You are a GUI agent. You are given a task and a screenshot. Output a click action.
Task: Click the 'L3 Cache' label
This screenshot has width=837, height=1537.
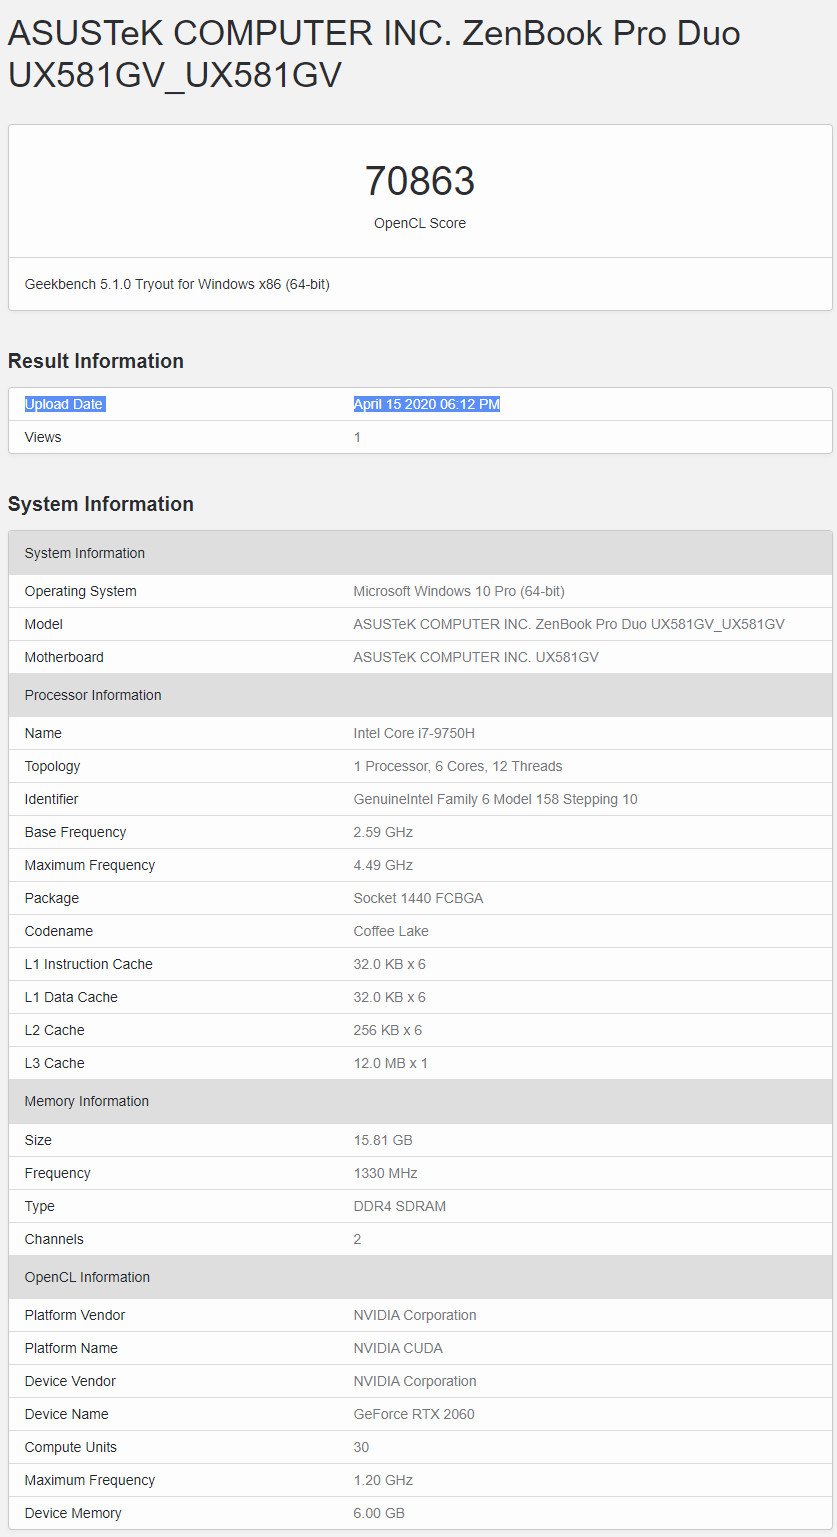pos(55,1063)
